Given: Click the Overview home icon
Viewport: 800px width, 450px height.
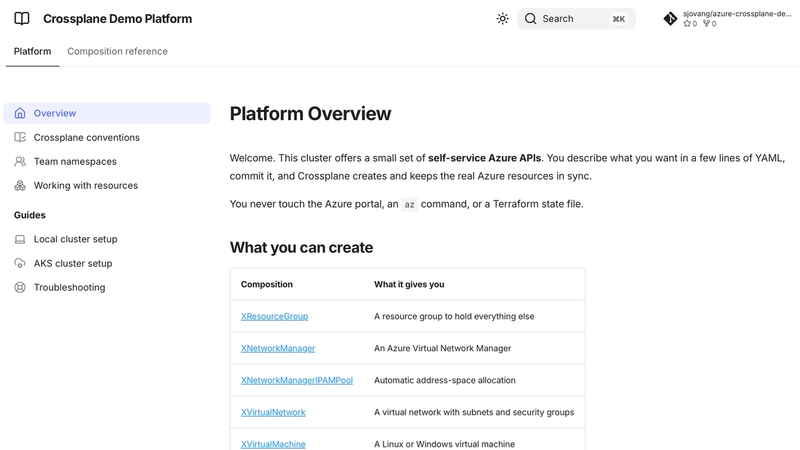Looking at the screenshot, I should coord(20,113).
